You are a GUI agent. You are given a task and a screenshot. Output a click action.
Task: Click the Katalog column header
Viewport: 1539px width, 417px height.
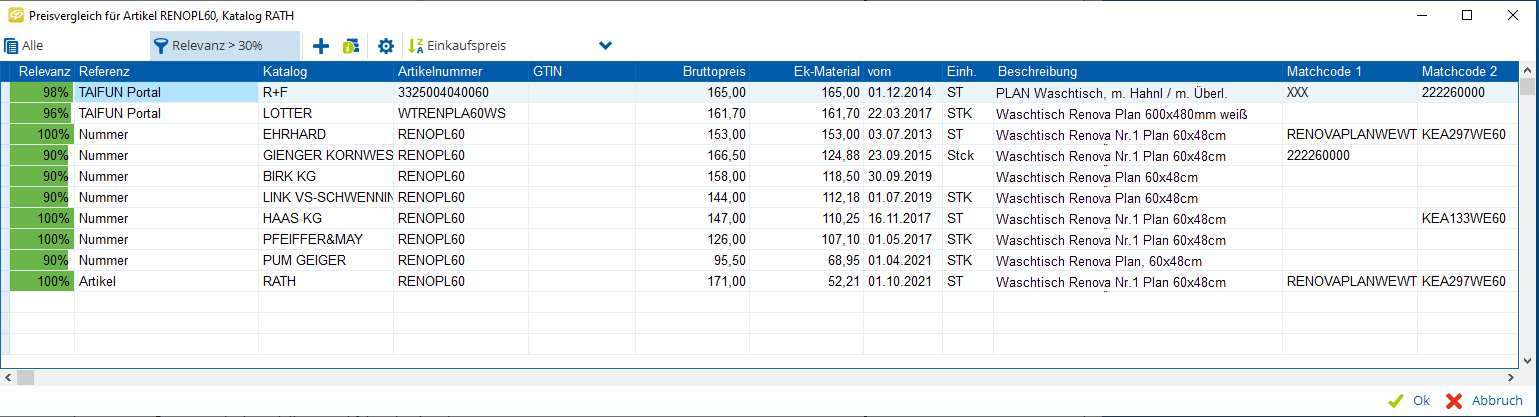coord(285,72)
